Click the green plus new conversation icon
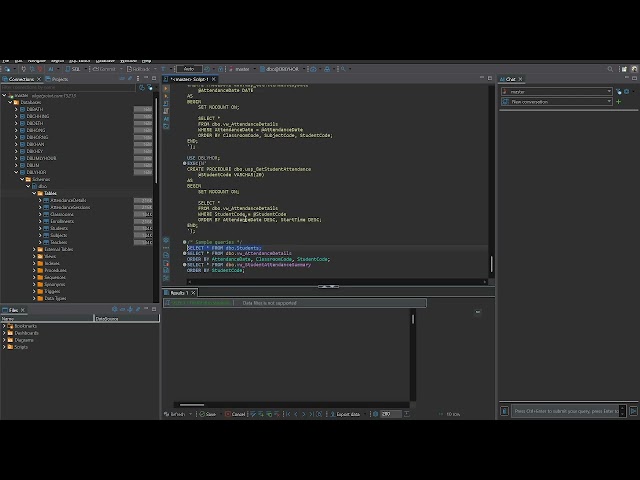This screenshot has width=640, height=480. [x=618, y=102]
